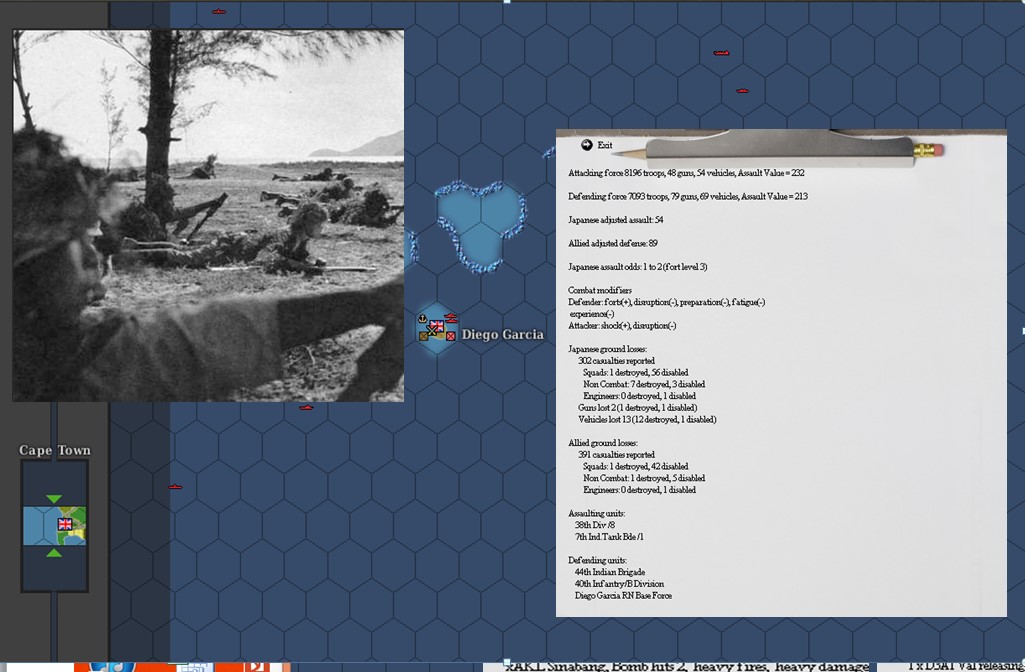The width and height of the screenshot is (1025, 672).
Task: Click the red enemy unit box in the Diego Garcia hex
Action: tap(451, 335)
